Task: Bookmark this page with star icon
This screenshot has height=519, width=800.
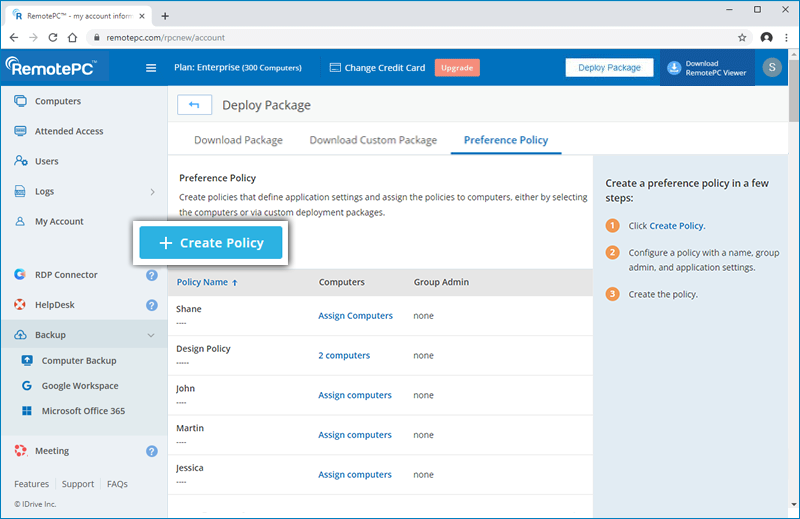Action: tap(742, 38)
